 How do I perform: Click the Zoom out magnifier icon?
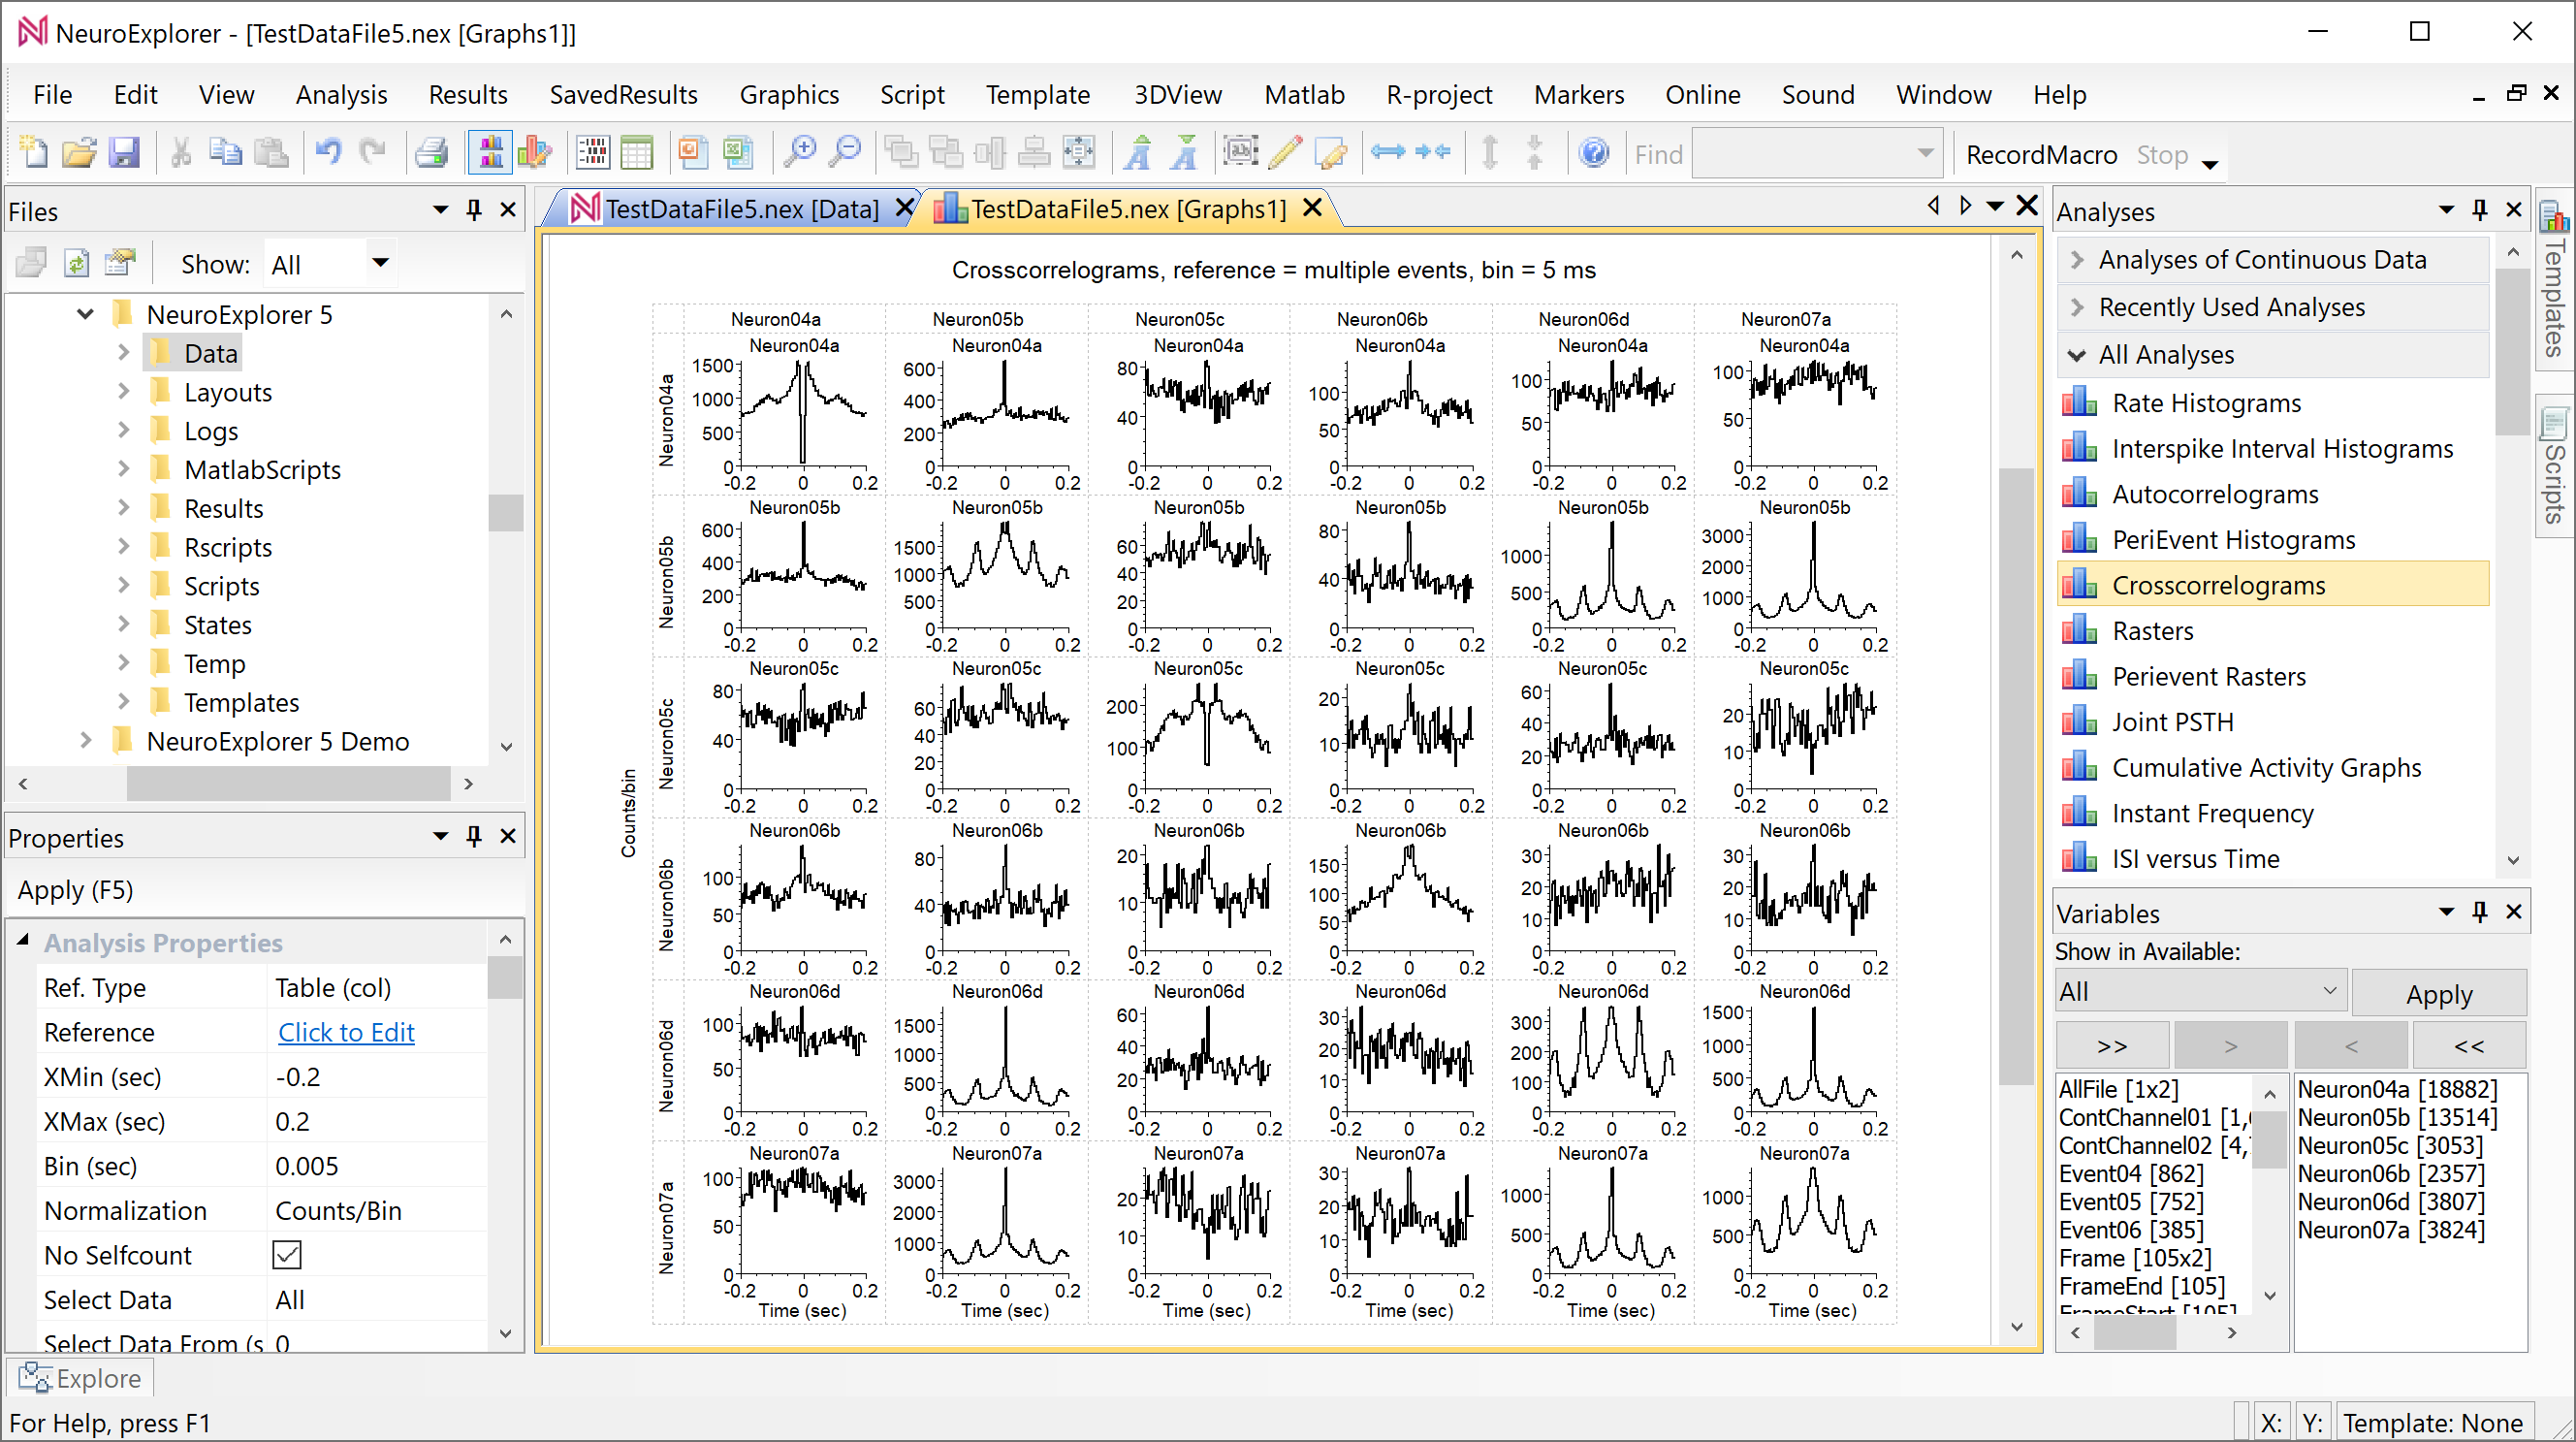pyautogui.click(x=845, y=153)
